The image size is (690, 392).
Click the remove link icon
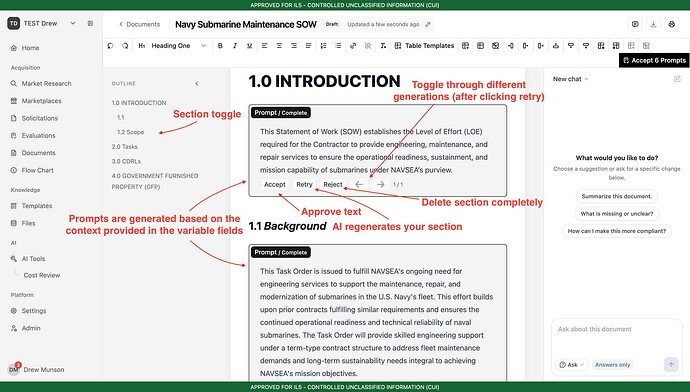[x=368, y=46]
